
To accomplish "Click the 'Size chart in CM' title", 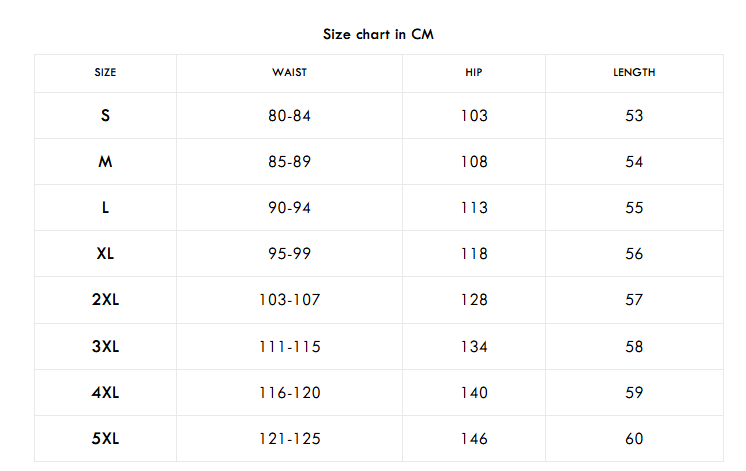I will (x=378, y=34).
